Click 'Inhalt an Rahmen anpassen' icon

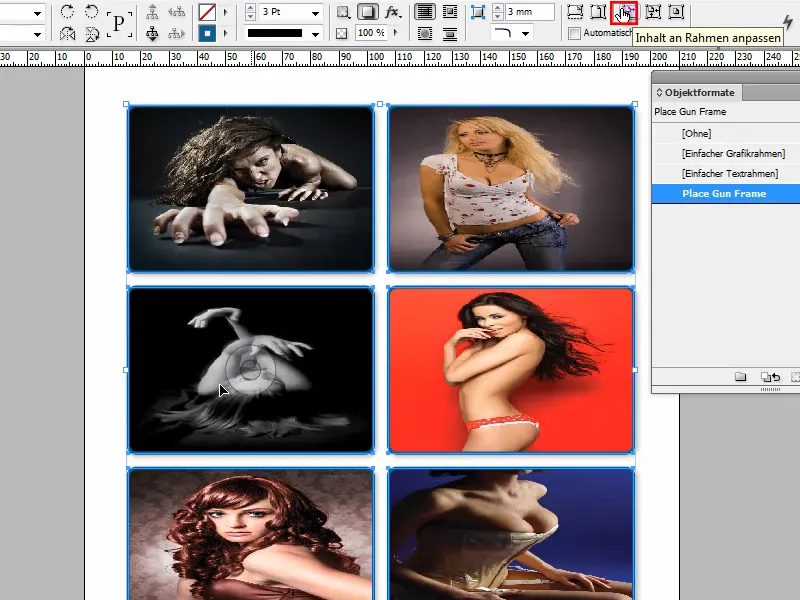(x=623, y=12)
